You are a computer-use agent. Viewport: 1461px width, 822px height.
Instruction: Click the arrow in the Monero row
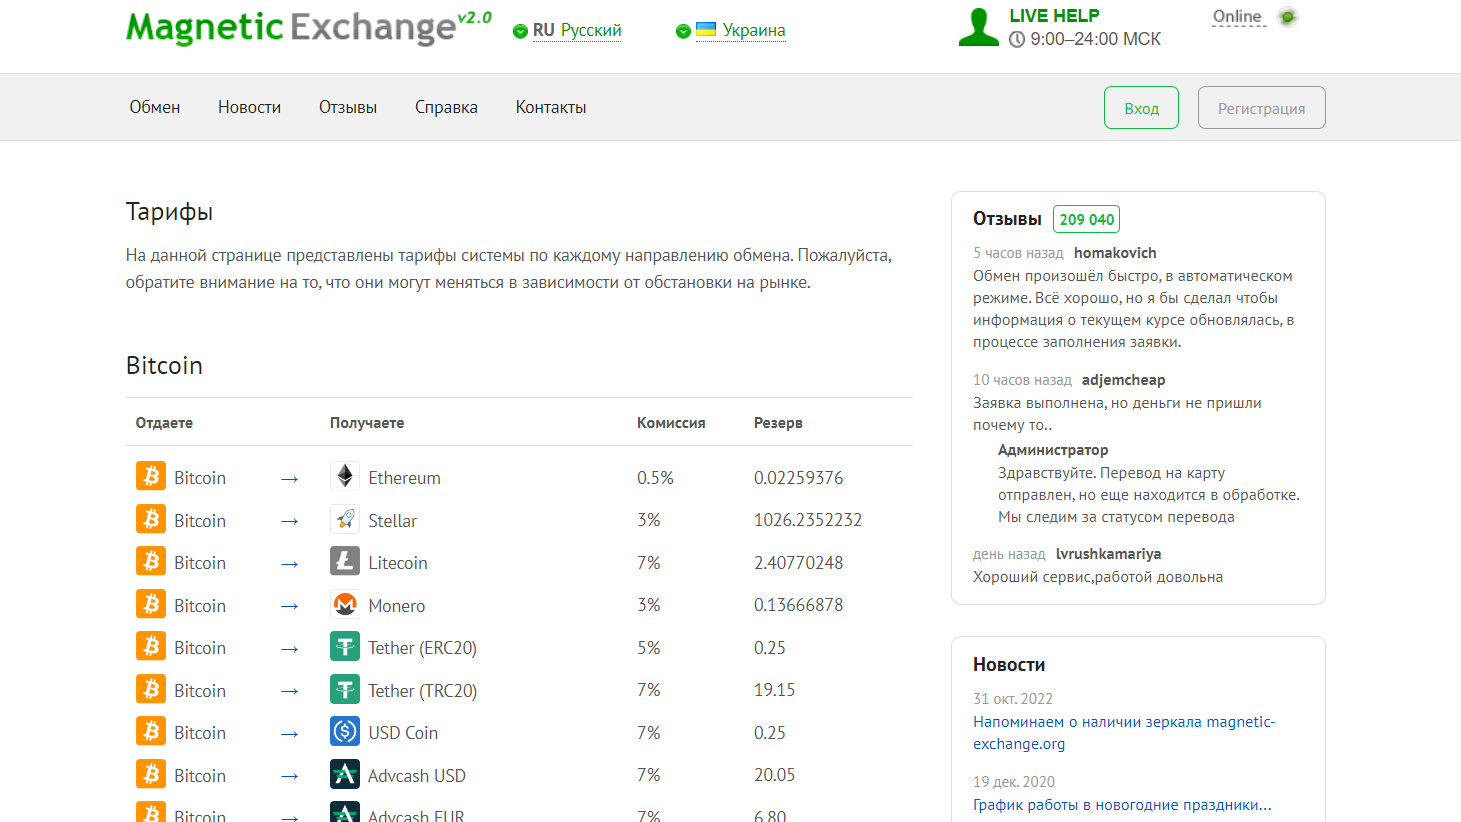(290, 607)
